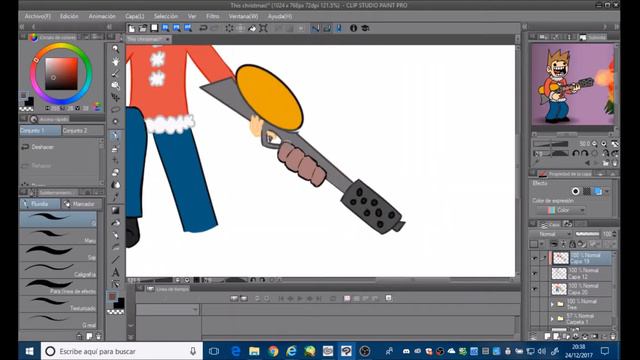Select the Text tool
Screen dimensions: 640x360
click(116, 272)
